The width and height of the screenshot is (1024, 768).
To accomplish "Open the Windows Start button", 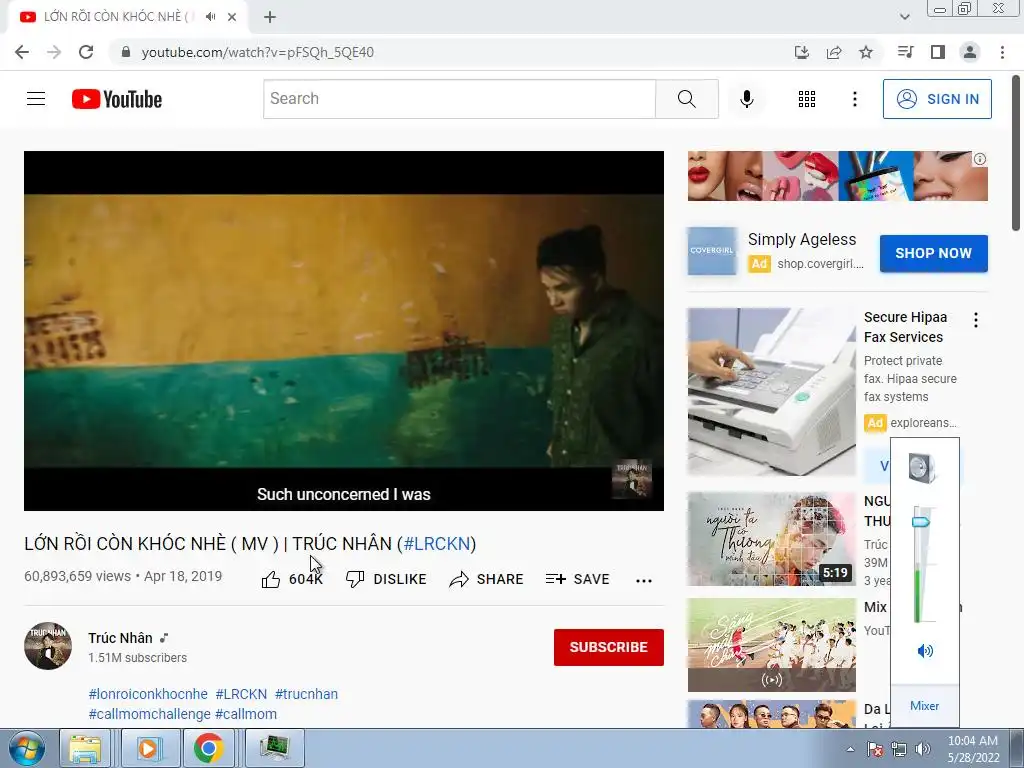I will point(26,748).
